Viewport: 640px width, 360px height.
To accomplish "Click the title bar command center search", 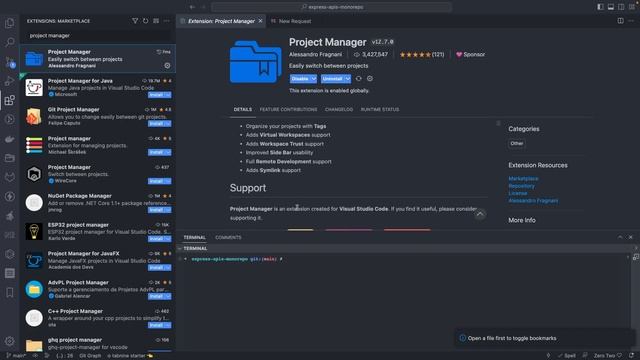I will (x=331, y=7).
